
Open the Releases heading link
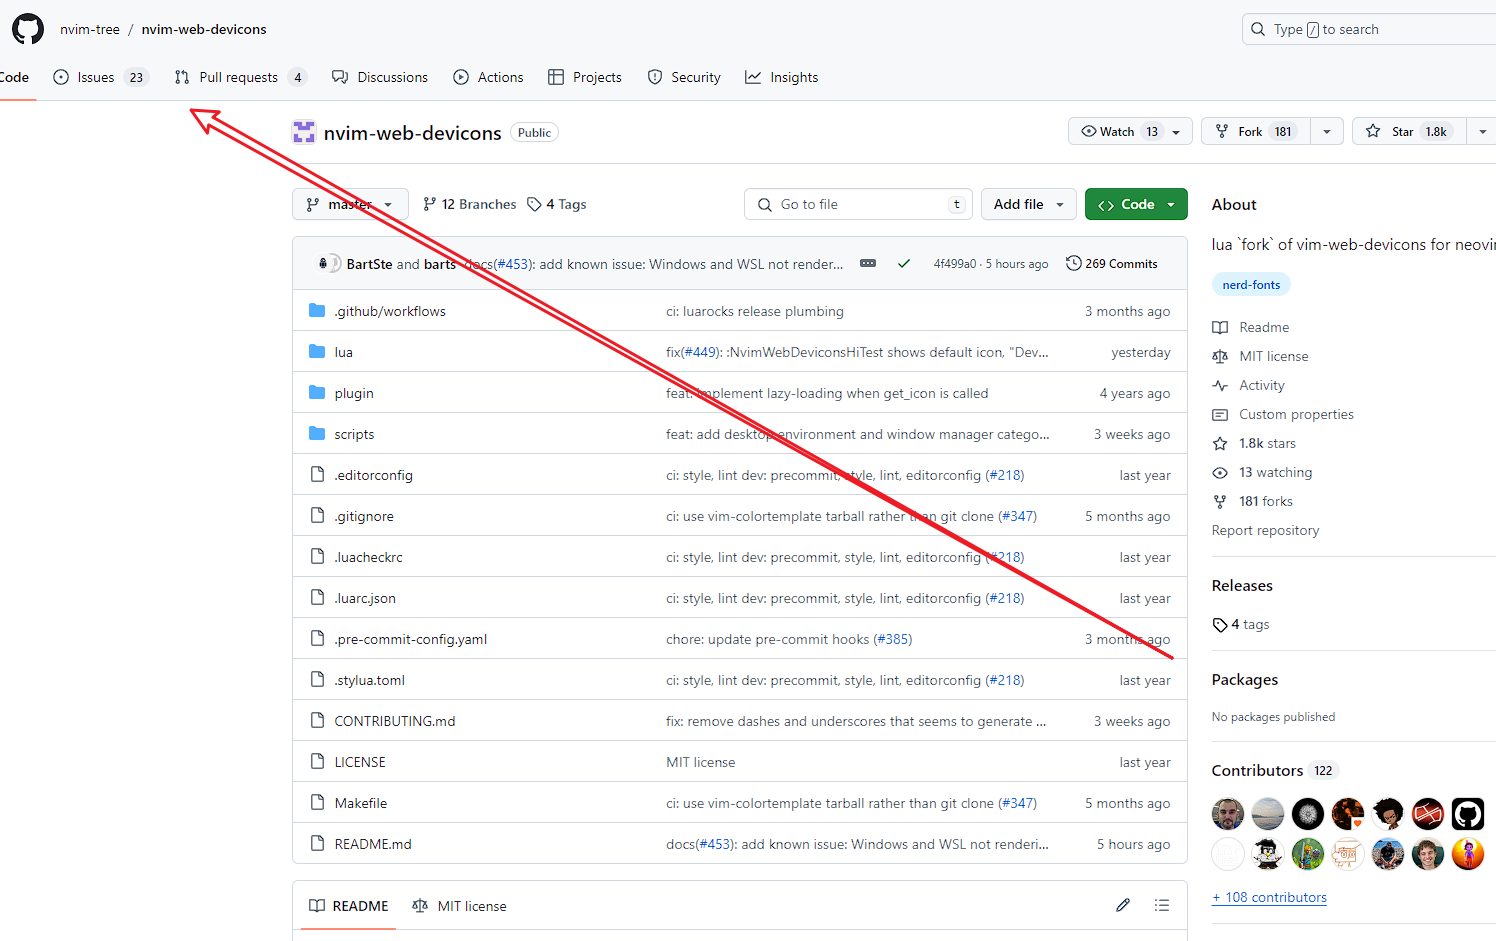coord(1242,586)
